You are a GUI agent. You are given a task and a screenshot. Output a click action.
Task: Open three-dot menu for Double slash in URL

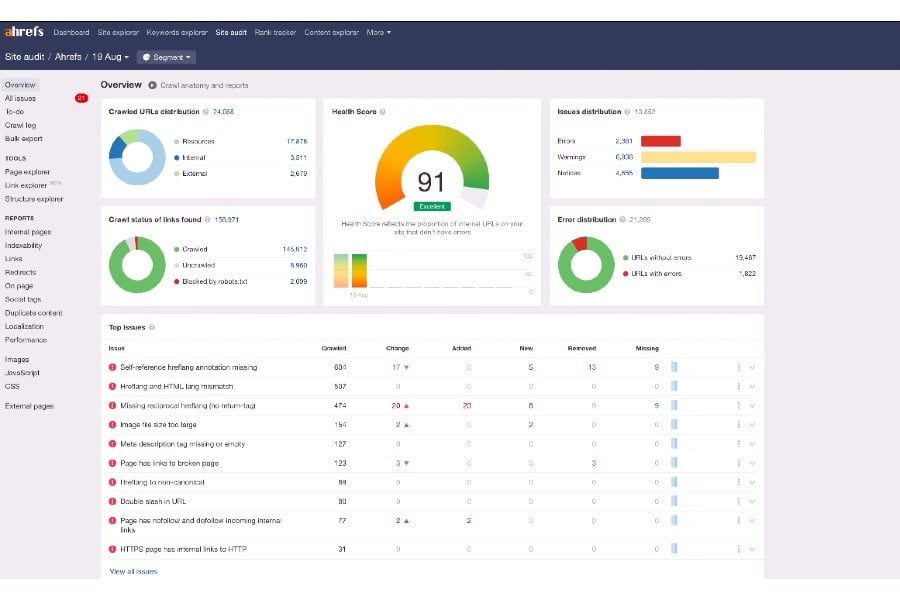coord(738,501)
